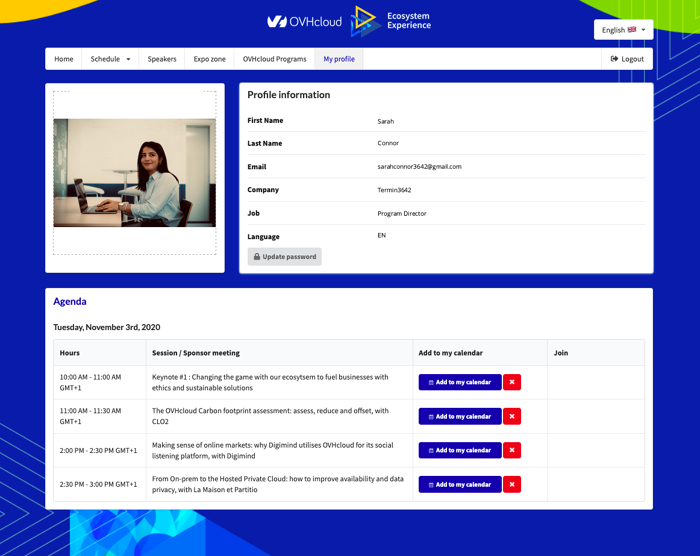This screenshot has height=556, width=700.
Task: Click the Update password button
Action: coord(285,257)
